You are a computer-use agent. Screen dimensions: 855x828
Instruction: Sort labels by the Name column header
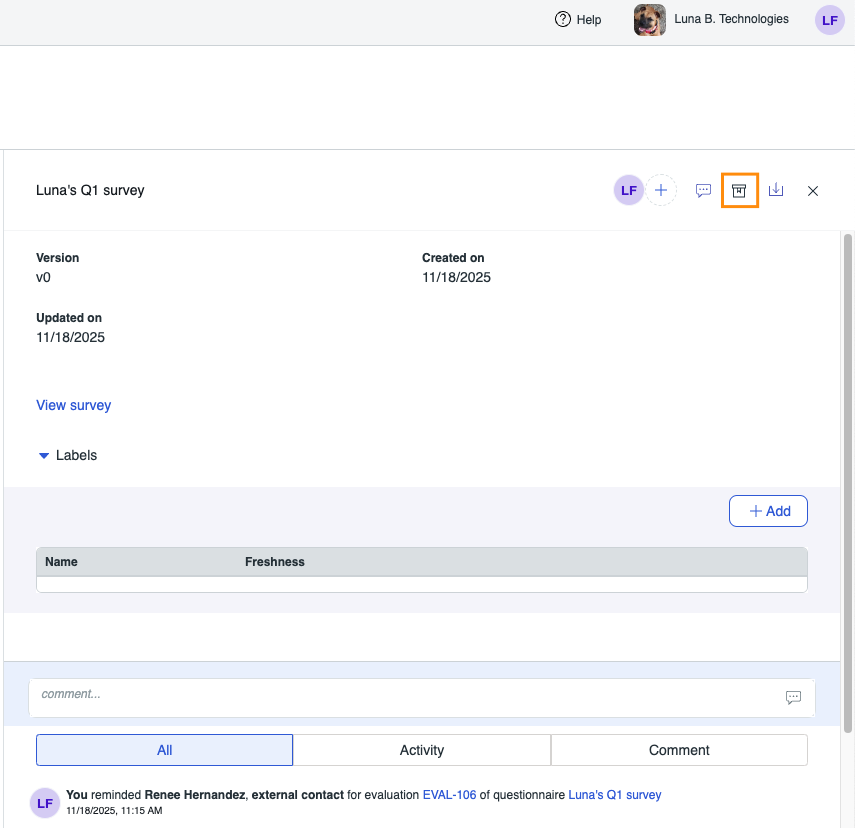(62, 562)
